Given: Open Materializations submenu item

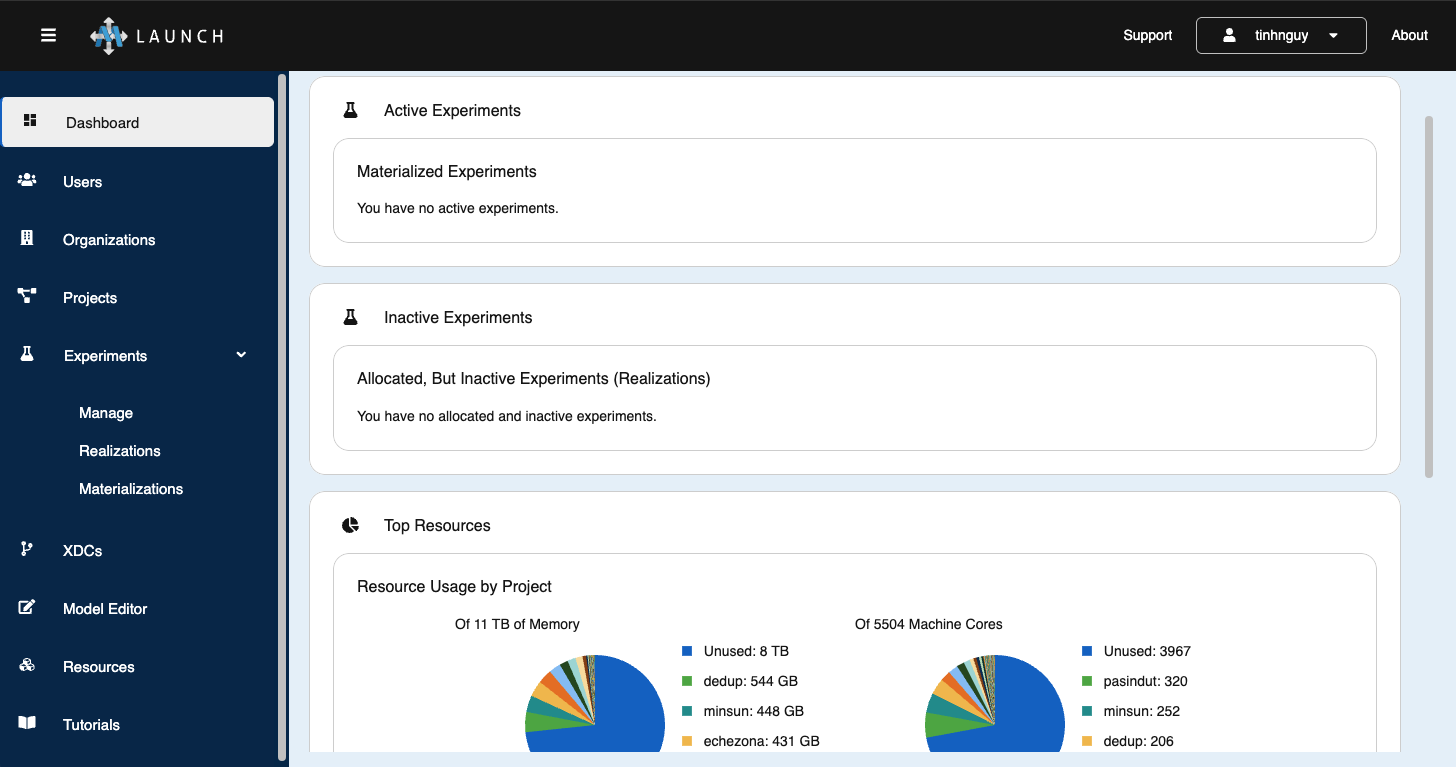Looking at the screenshot, I should pos(131,489).
